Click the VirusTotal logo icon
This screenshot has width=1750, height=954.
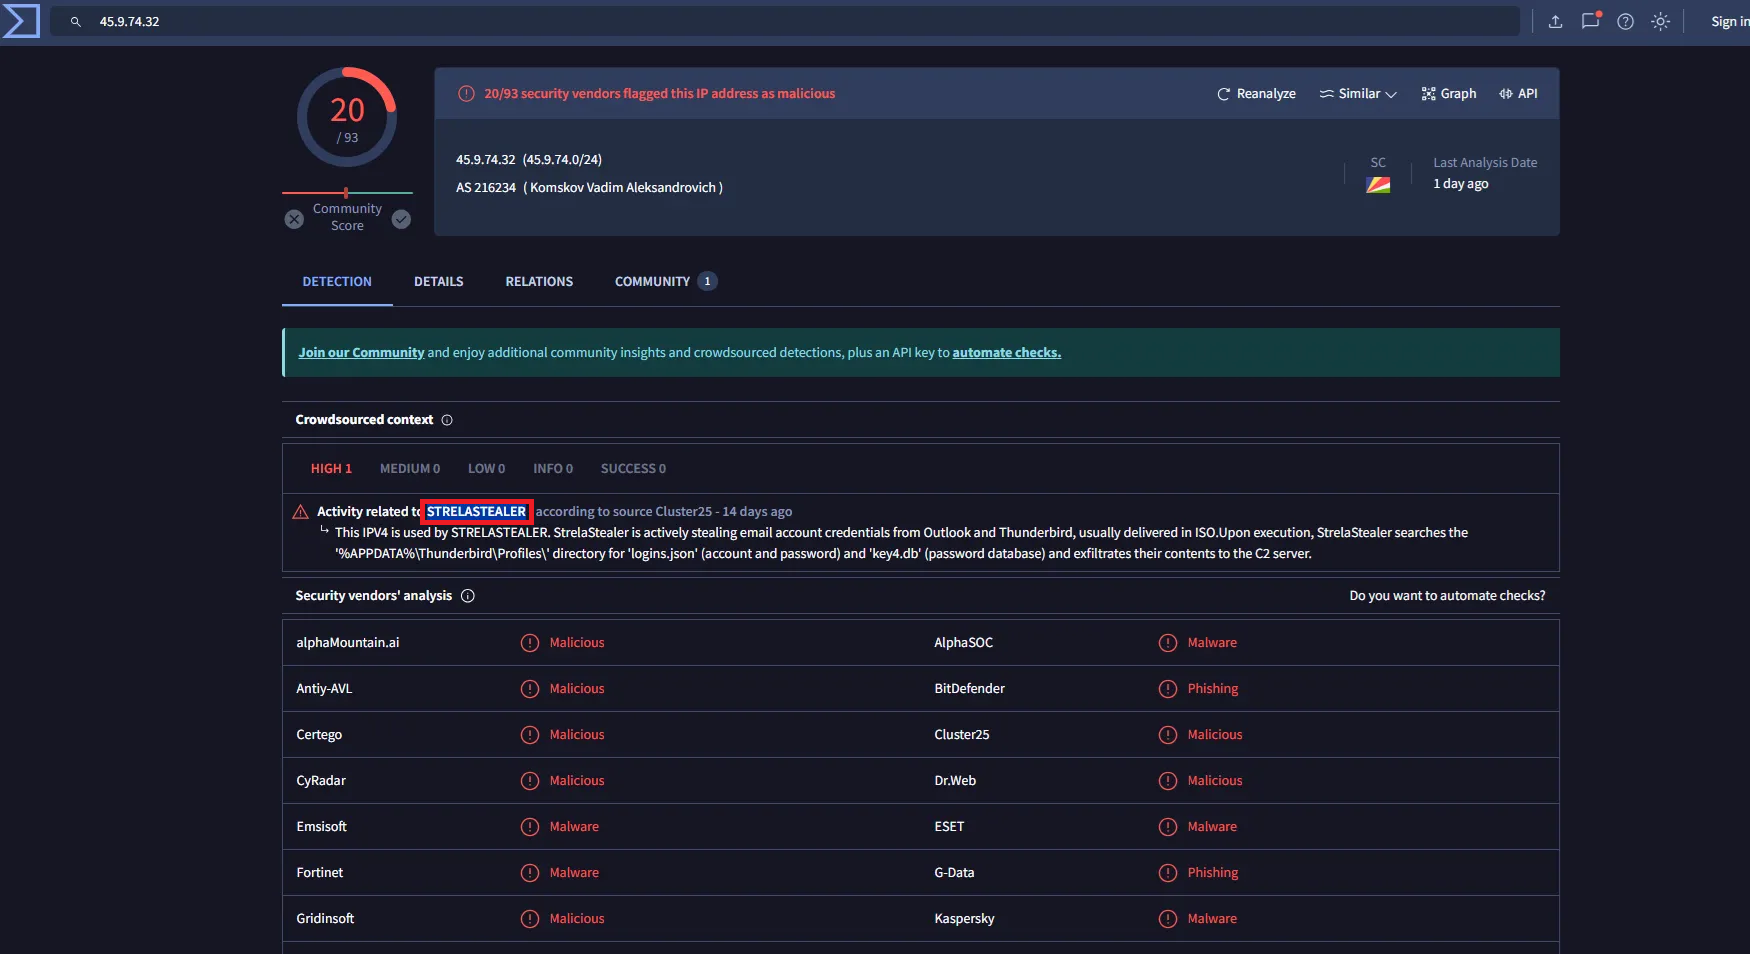pyautogui.click(x=21, y=21)
